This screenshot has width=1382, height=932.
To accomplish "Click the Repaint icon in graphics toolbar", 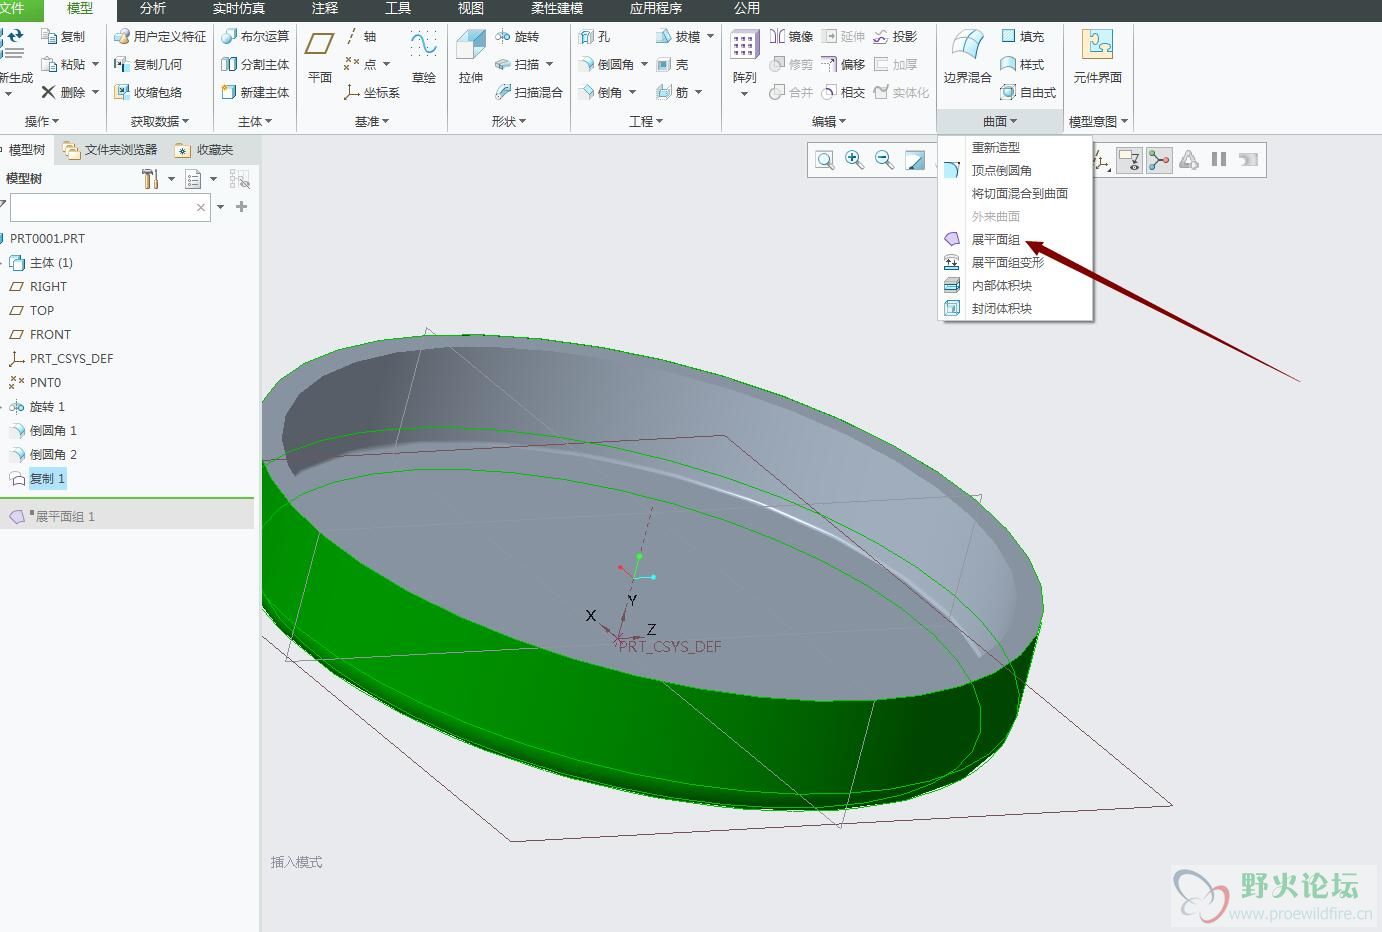I will (x=914, y=160).
